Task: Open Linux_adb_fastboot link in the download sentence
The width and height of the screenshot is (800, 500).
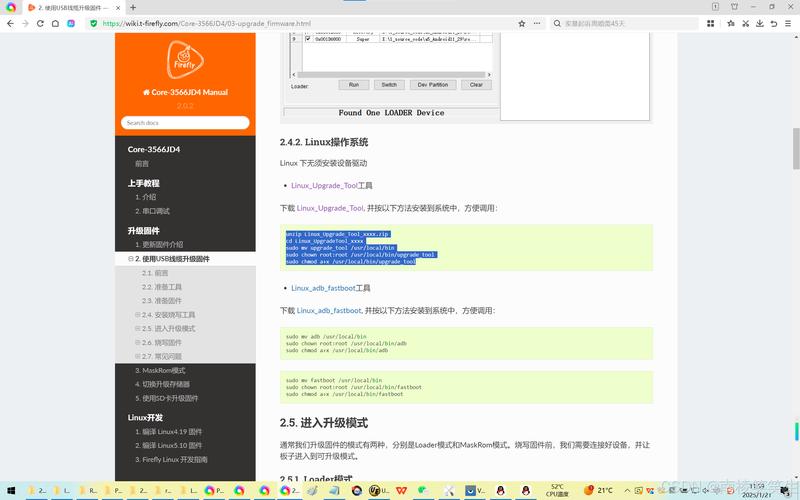Action: 329,311
